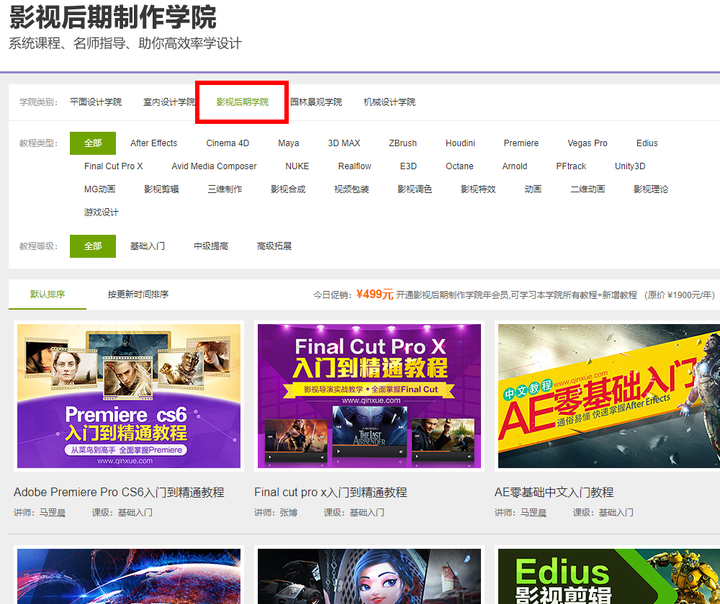Open Final Cut Pro X course thumbnail

[x=369, y=396]
